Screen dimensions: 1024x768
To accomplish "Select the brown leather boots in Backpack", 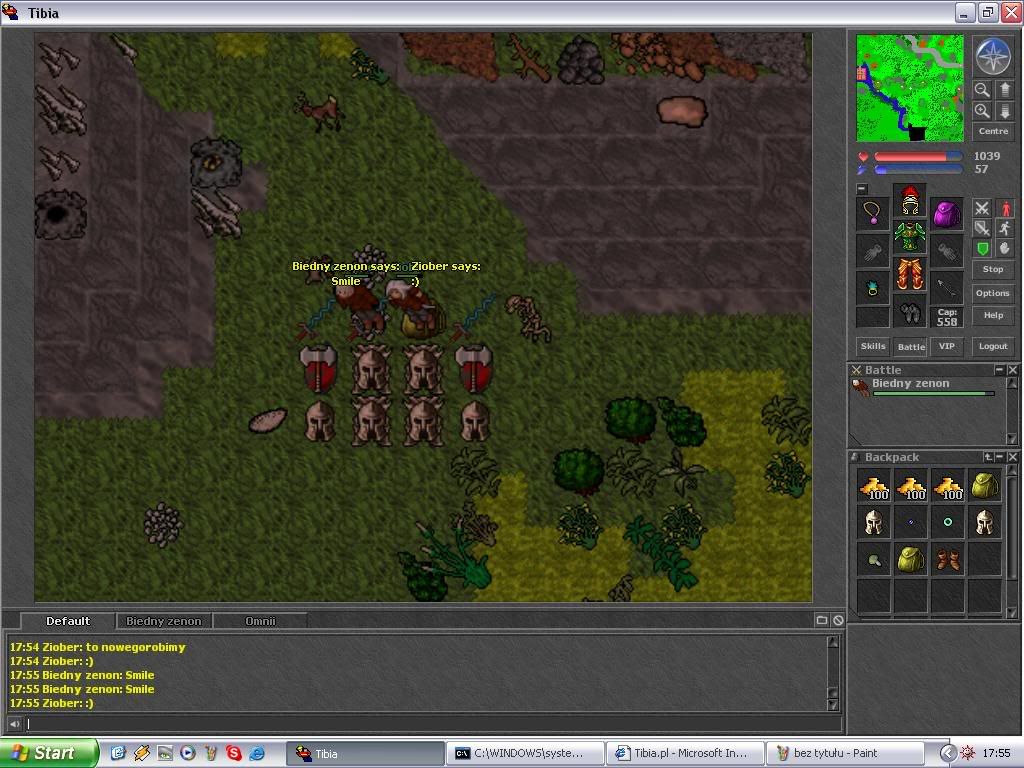I will [x=947, y=560].
